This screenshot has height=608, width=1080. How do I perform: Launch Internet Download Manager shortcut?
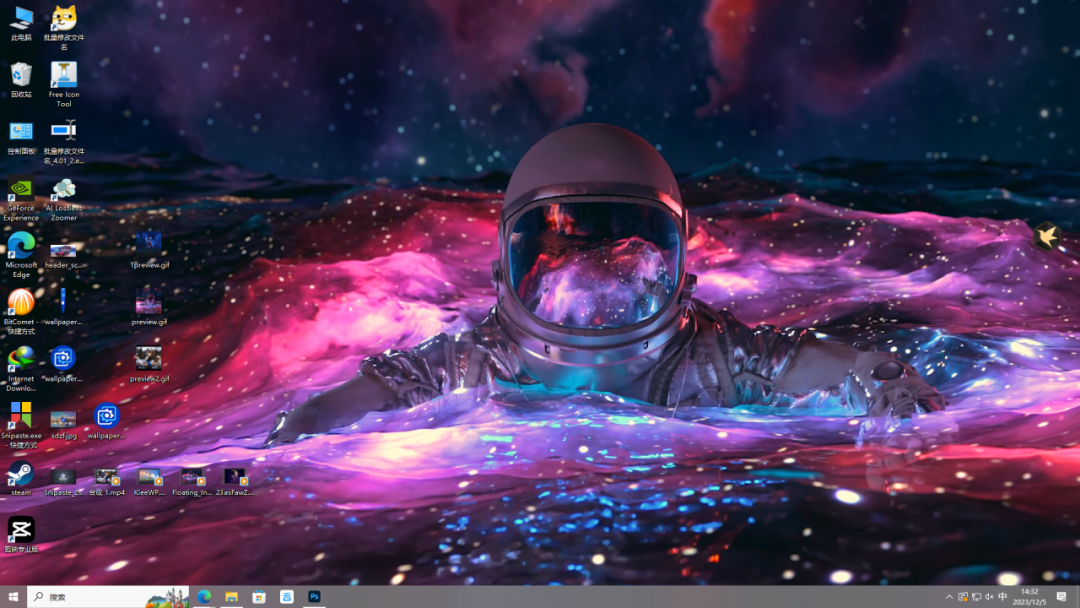21,369
